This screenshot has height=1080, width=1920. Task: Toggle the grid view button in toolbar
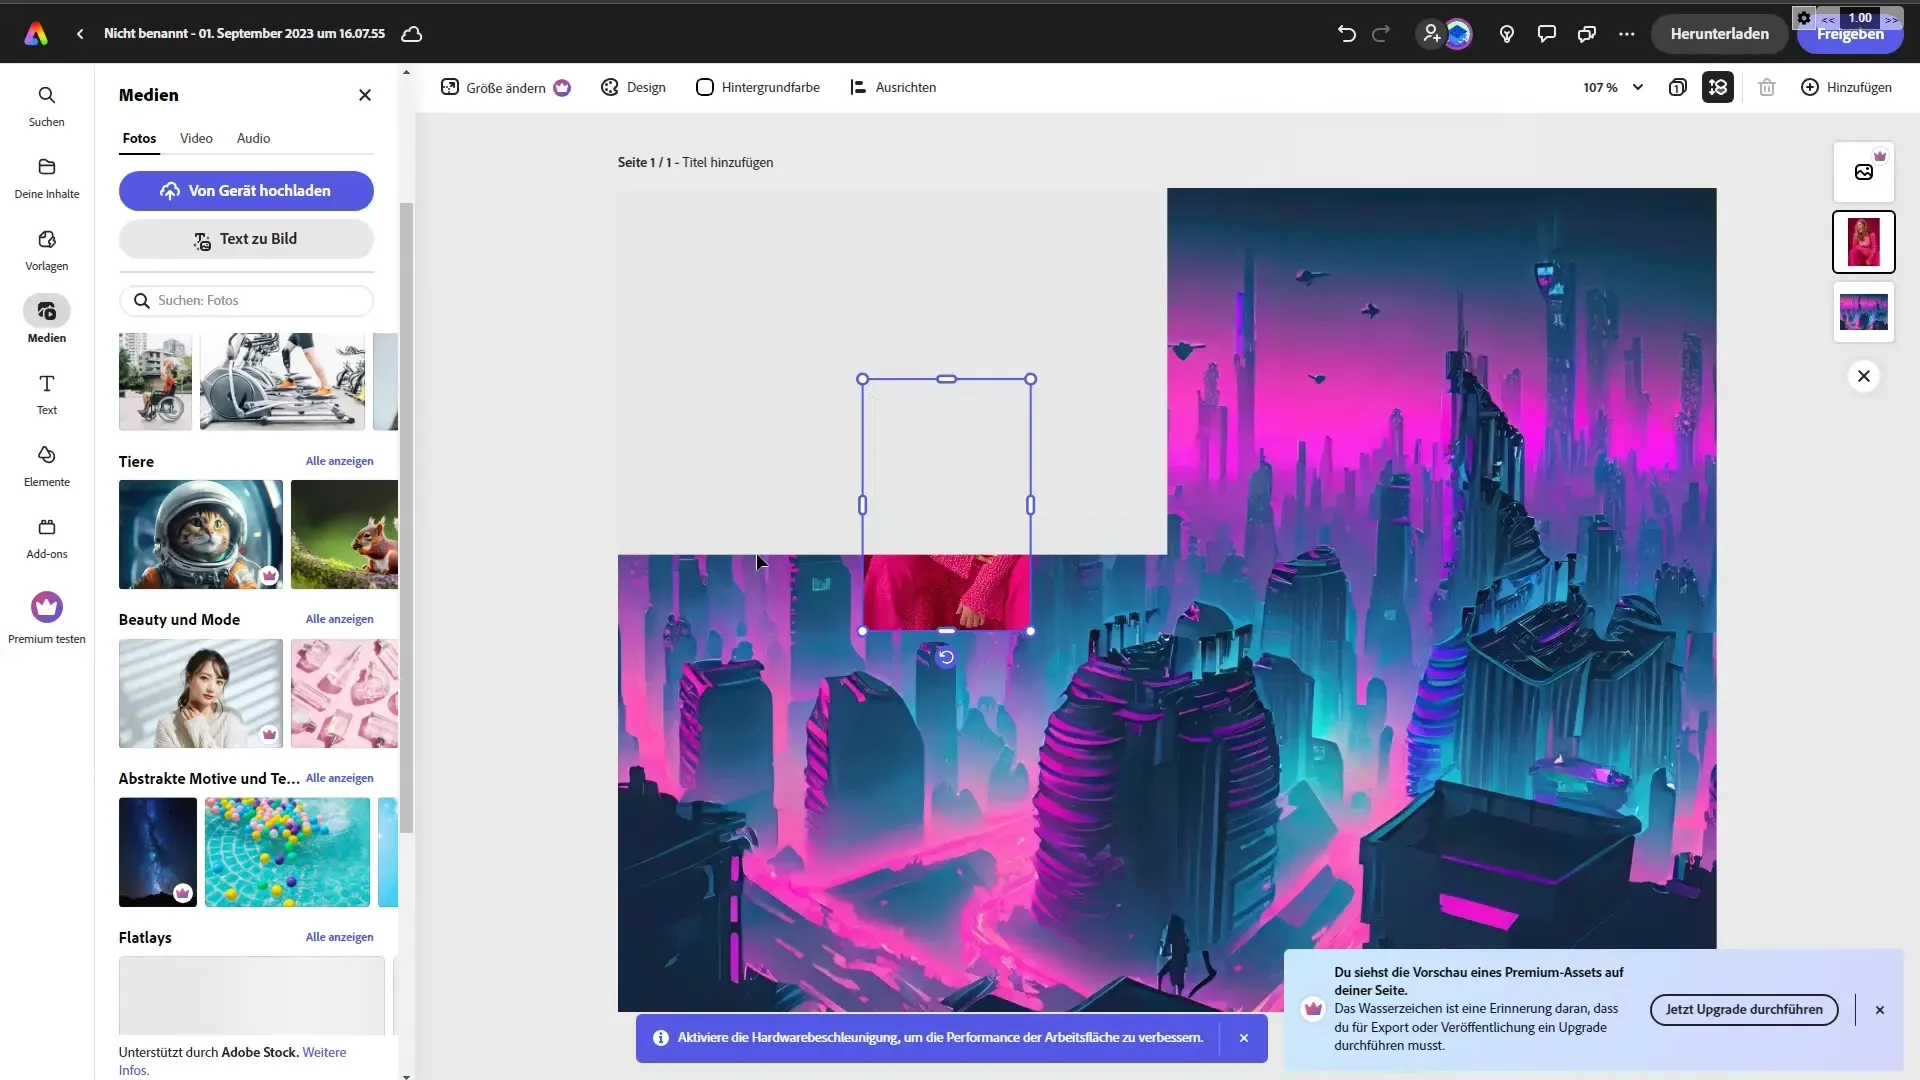pos(1718,88)
